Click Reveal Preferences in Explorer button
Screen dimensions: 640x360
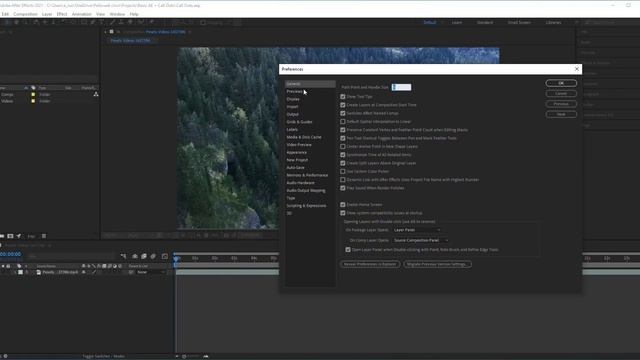click(370, 264)
